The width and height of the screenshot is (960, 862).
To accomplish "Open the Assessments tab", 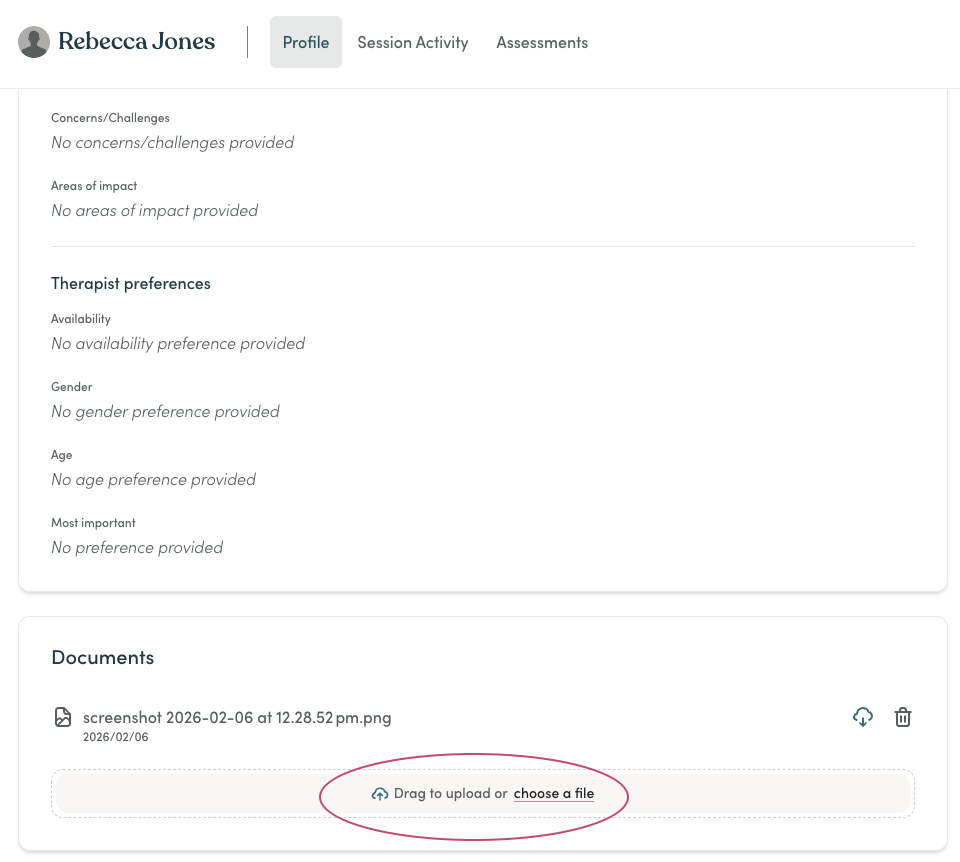I will (x=542, y=42).
